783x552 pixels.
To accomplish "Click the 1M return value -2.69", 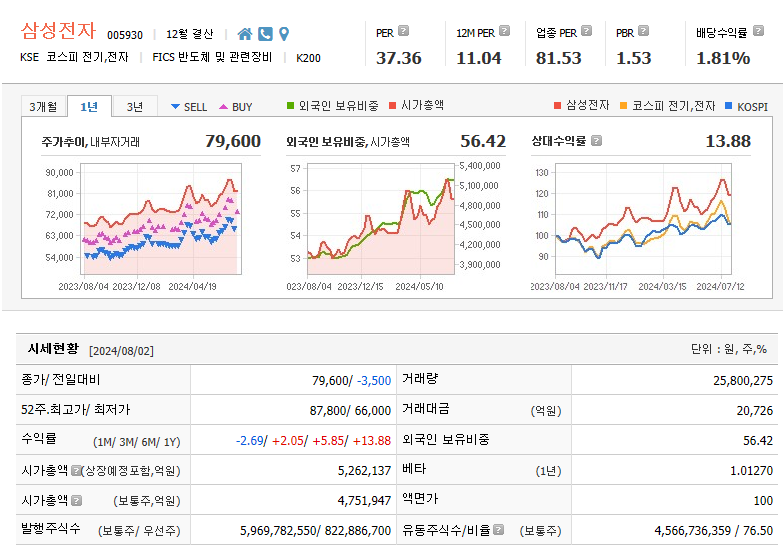I will pos(250,441).
